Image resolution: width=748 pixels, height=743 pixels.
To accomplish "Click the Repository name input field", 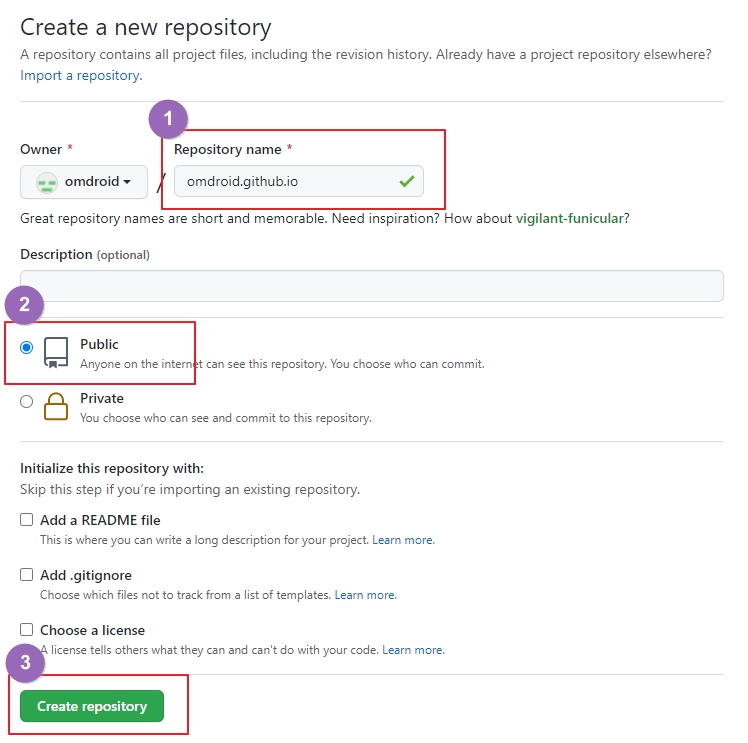I will (299, 181).
